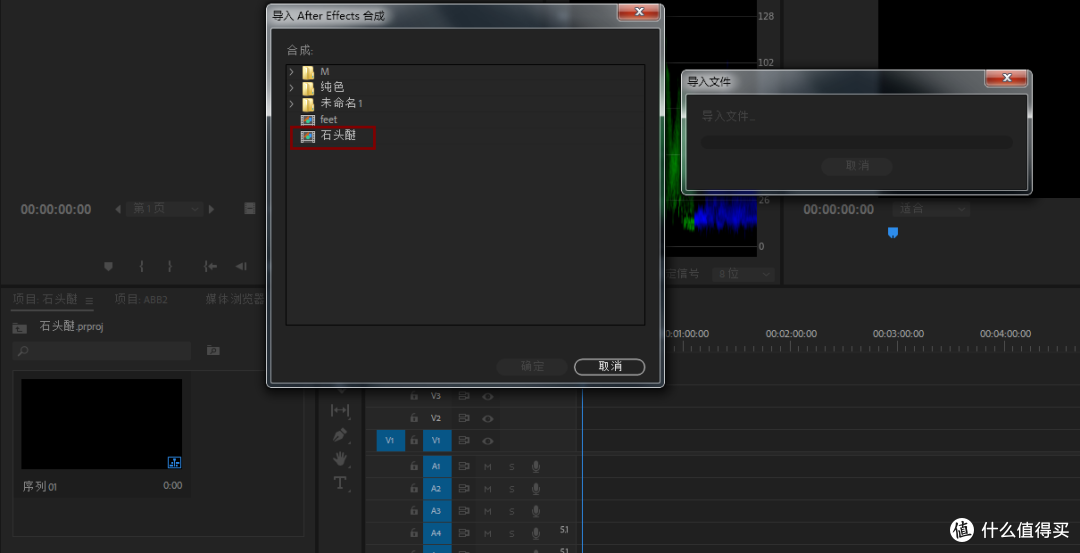Select the Pen tool in the tools panel

(x=340, y=435)
